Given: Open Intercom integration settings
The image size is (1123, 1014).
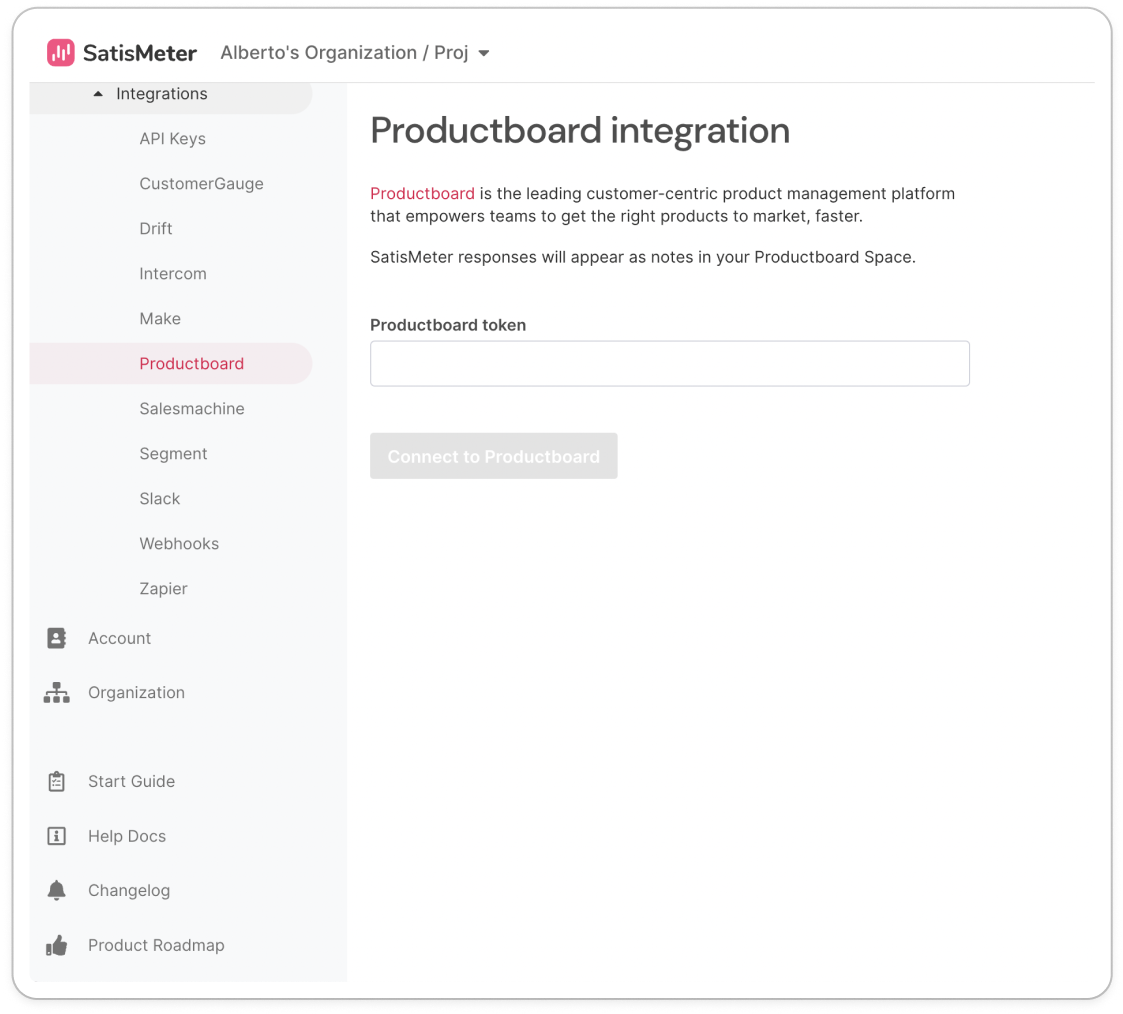Looking at the screenshot, I should click(x=173, y=274).
